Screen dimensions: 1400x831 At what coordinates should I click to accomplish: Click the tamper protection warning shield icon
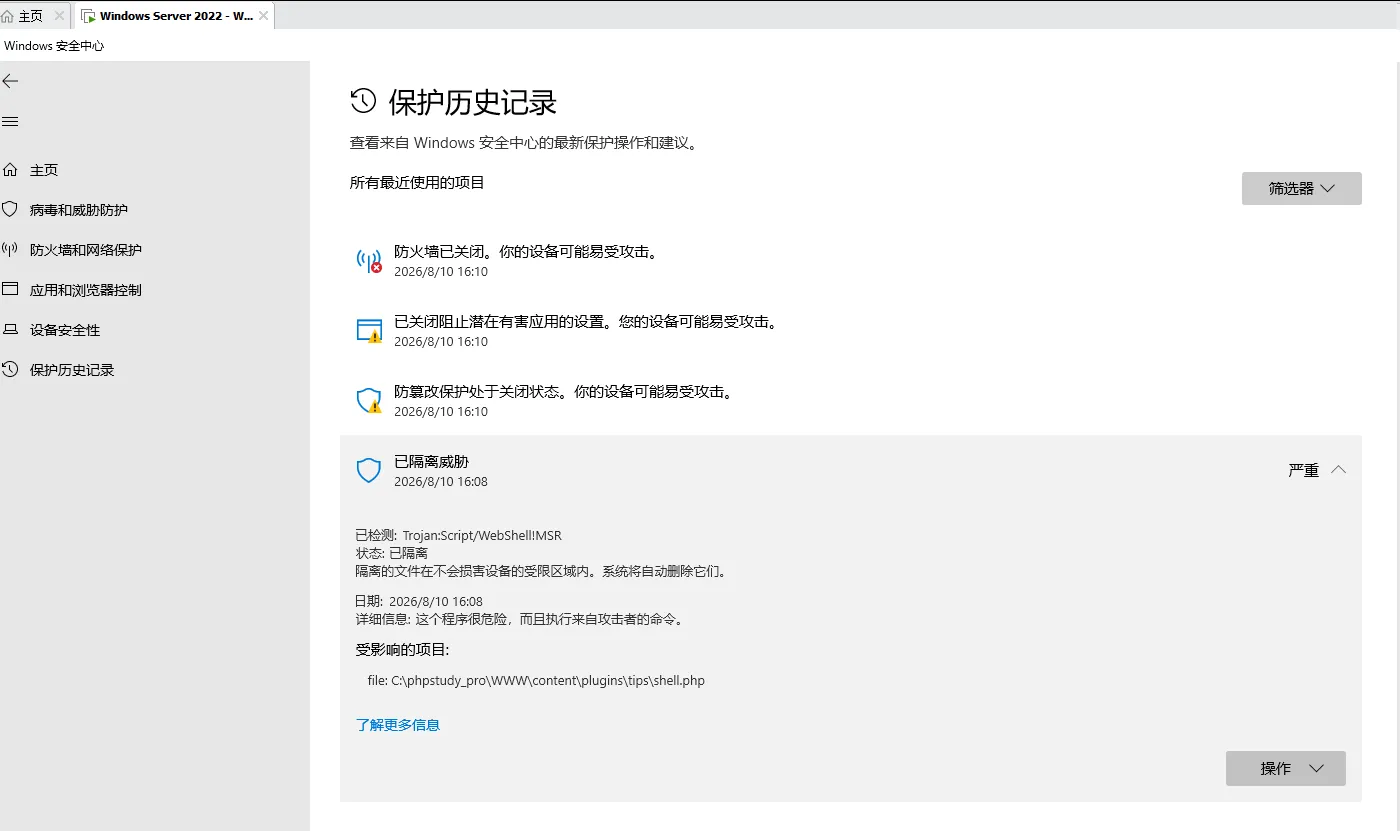pos(369,401)
